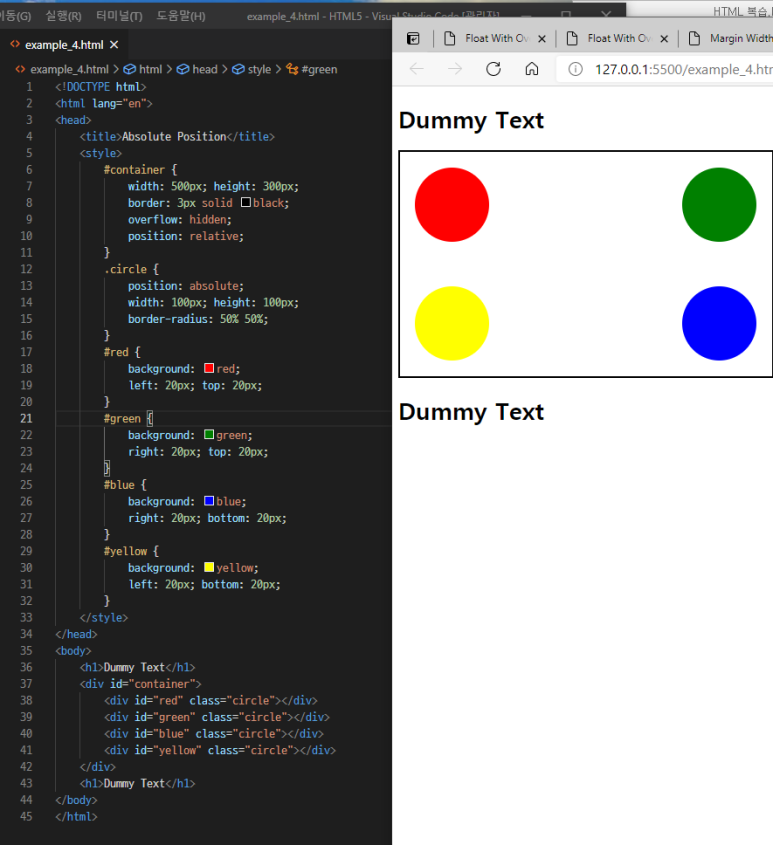Open the 실행(R) menu
The image size is (773, 845).
63,16
